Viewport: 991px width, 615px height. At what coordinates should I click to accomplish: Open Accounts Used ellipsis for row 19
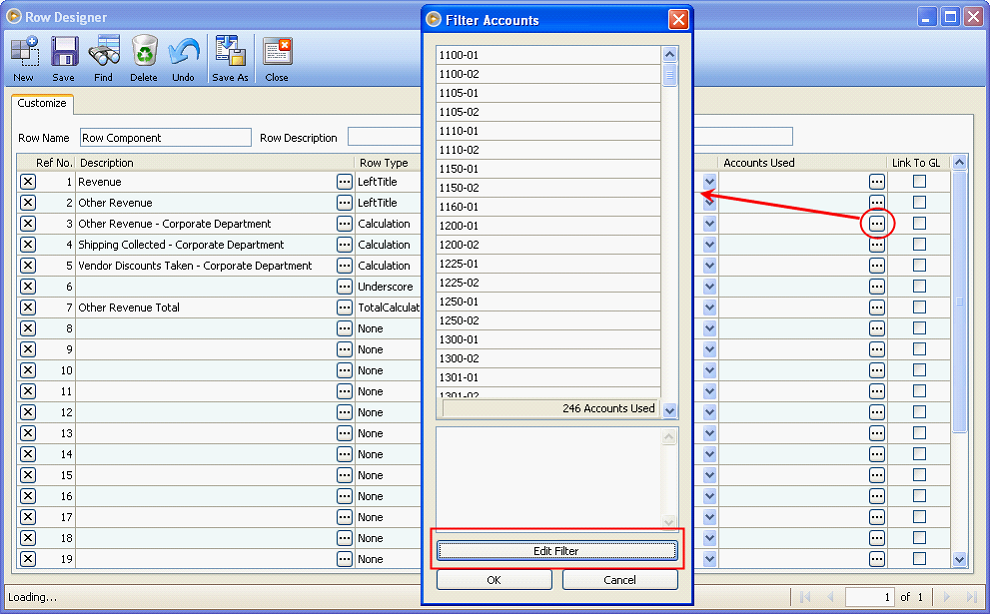tap(877, 559)
